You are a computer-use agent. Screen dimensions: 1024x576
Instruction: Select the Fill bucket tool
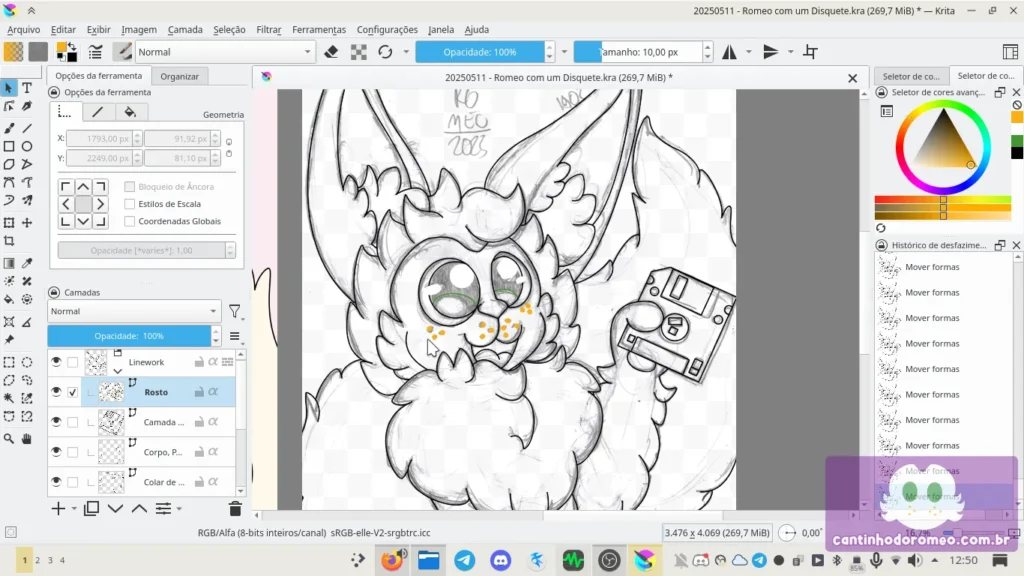click(x=9, y=300)
